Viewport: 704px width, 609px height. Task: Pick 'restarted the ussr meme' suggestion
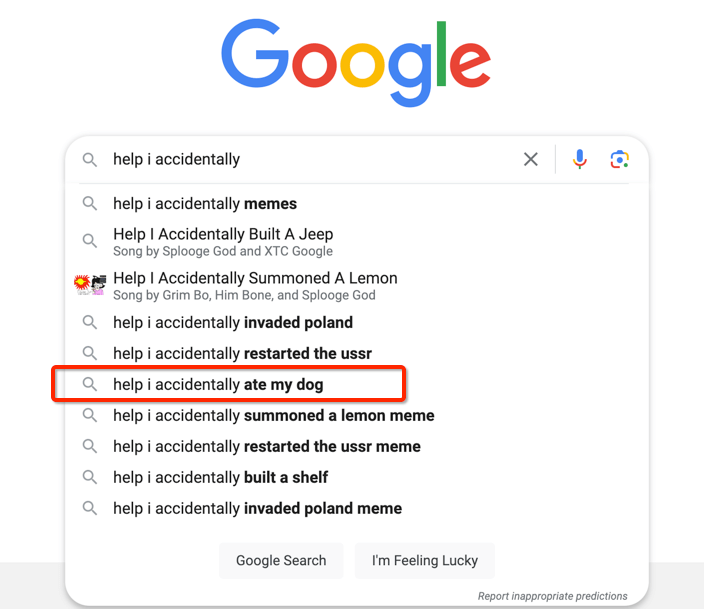357,446
